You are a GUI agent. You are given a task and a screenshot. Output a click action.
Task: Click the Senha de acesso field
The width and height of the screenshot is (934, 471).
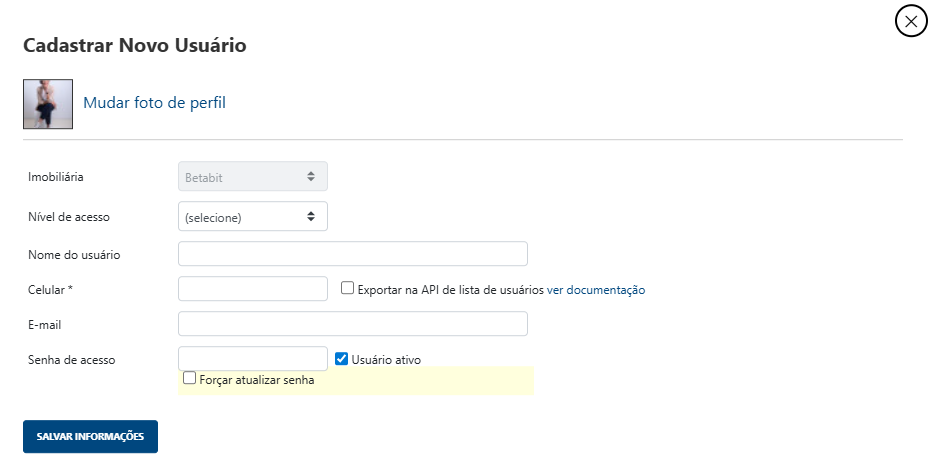coord(252,359)
